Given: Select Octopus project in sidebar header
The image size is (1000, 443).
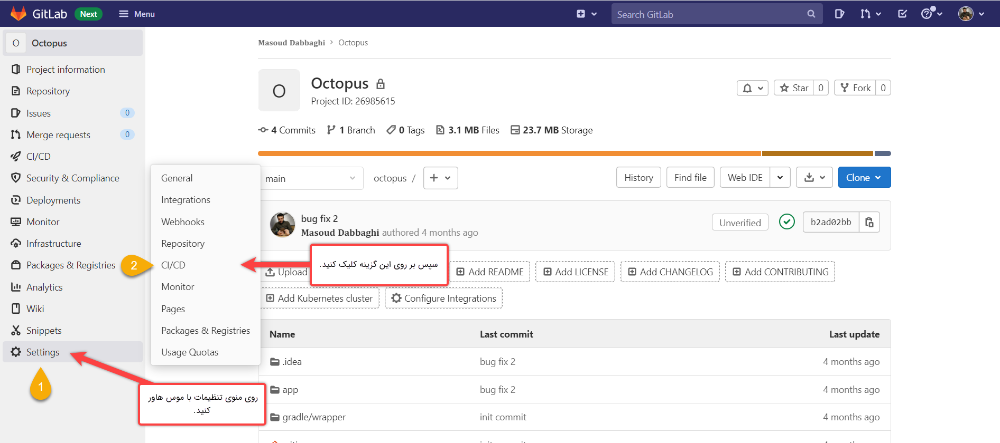Looking at the screenshot, I should coord(73,43).
